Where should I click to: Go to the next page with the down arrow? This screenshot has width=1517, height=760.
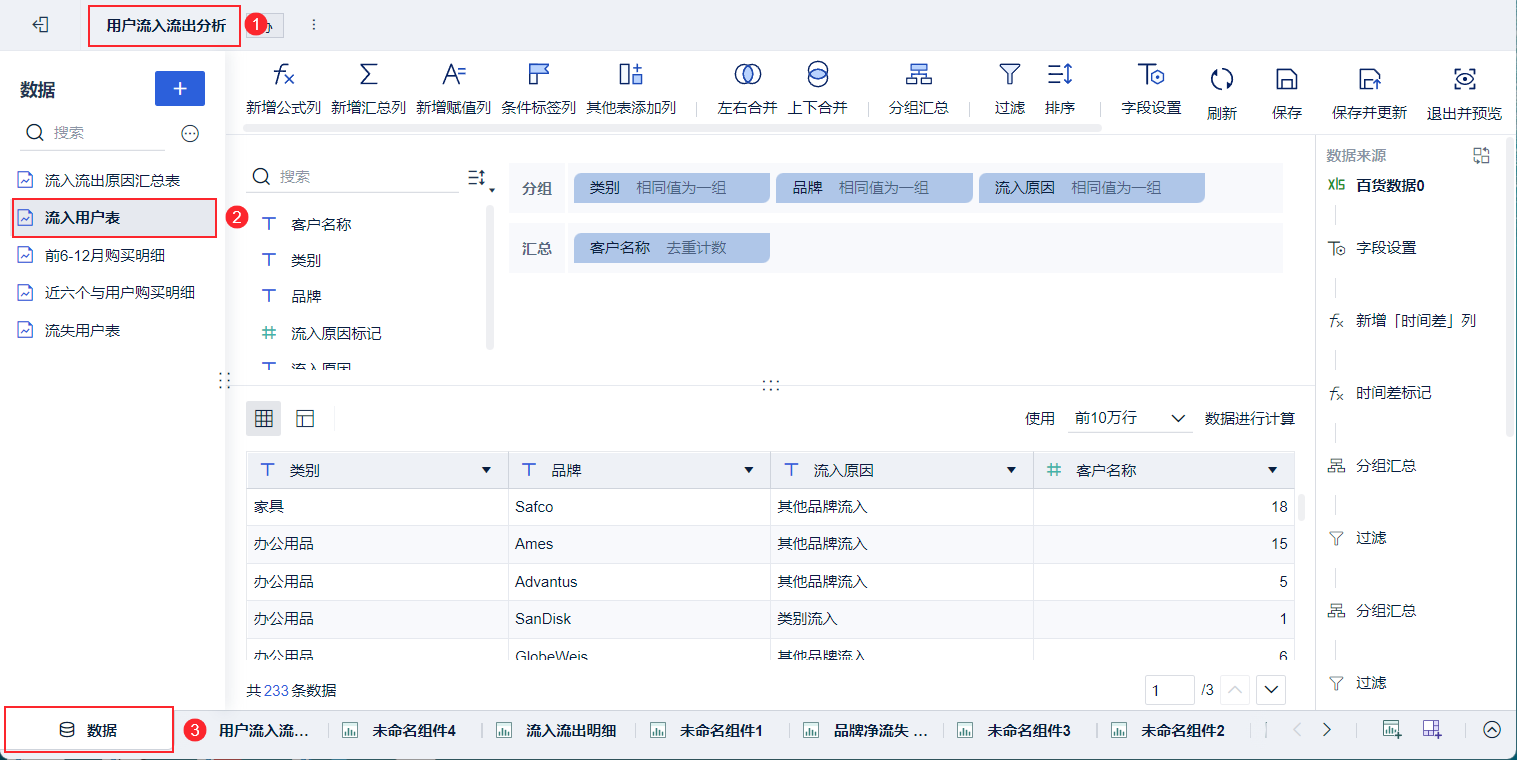point(1271,690)
